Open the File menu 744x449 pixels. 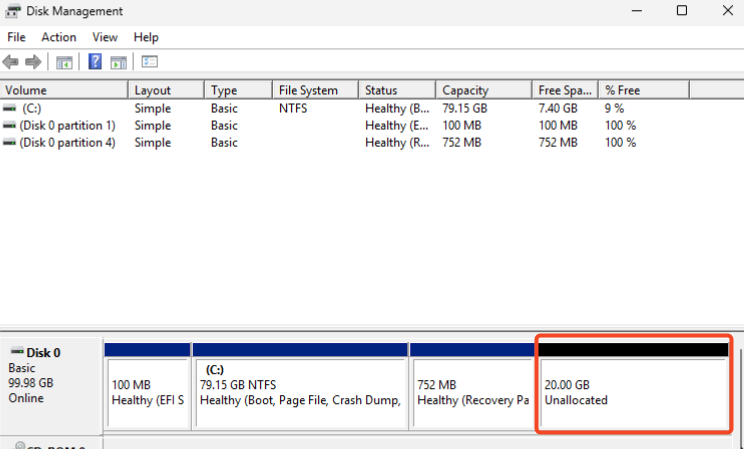[16, 37]
